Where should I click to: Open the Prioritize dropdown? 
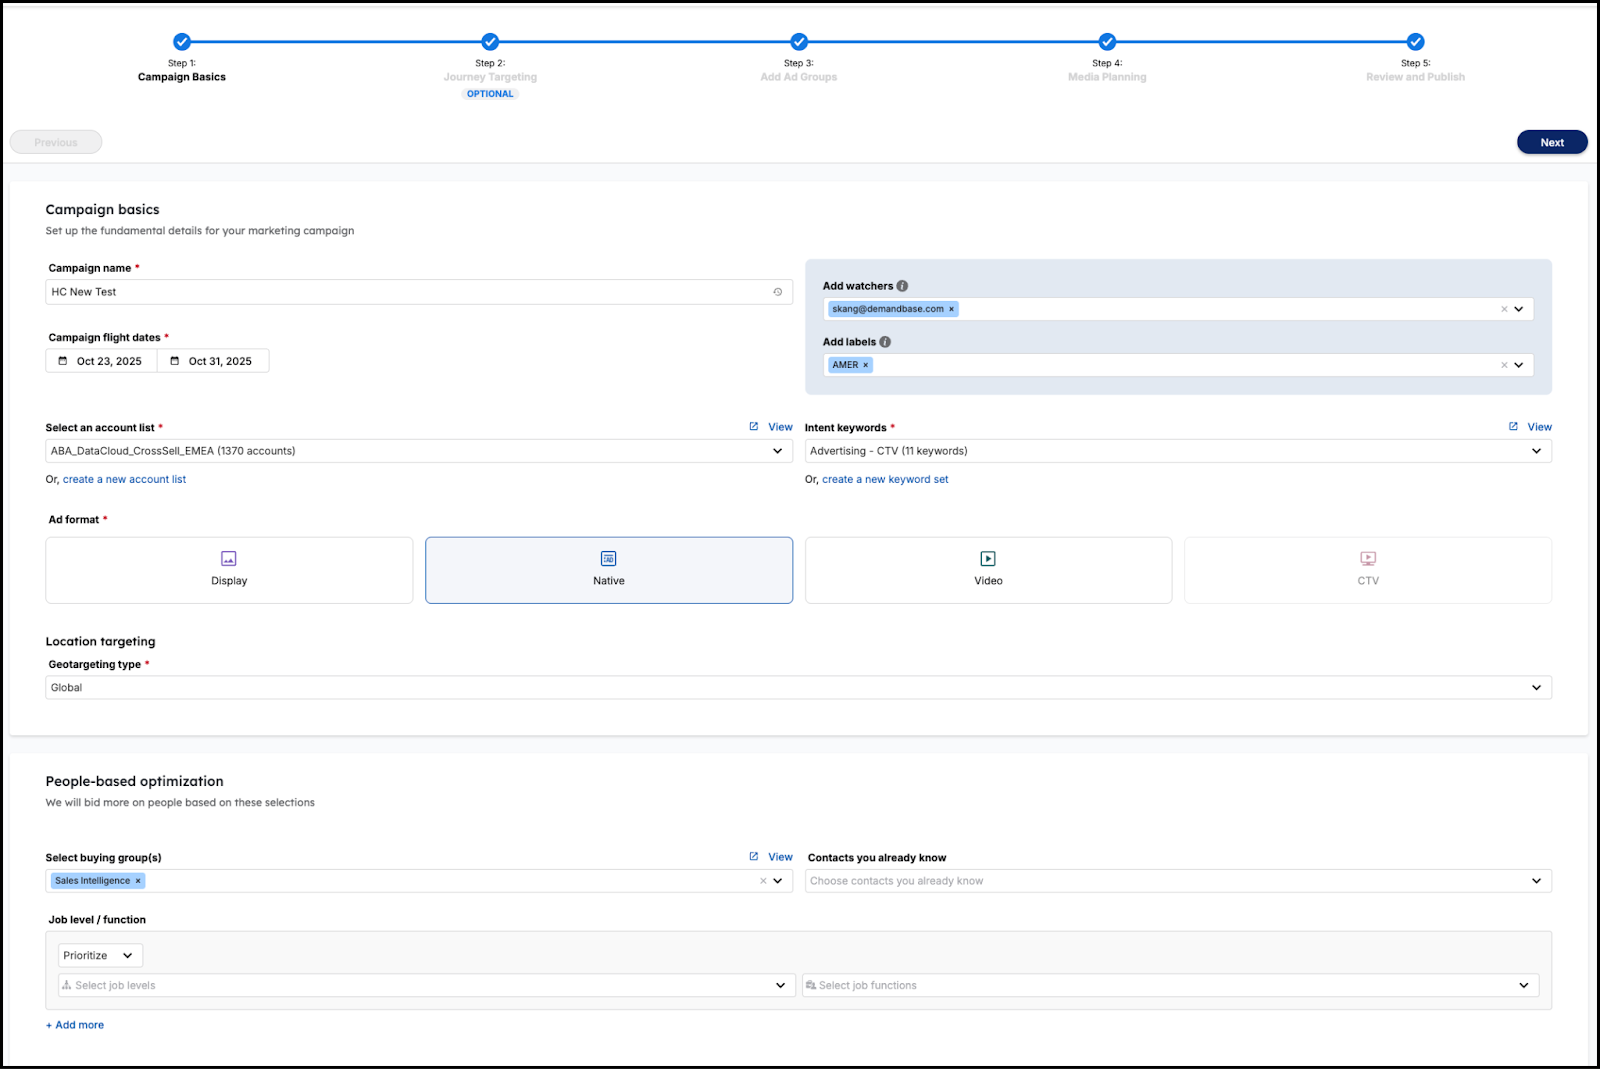[x=100, y=956]
